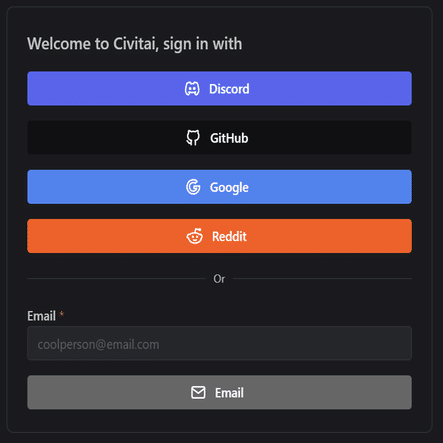Click the GitHub octocat icon

pos(193,138)
